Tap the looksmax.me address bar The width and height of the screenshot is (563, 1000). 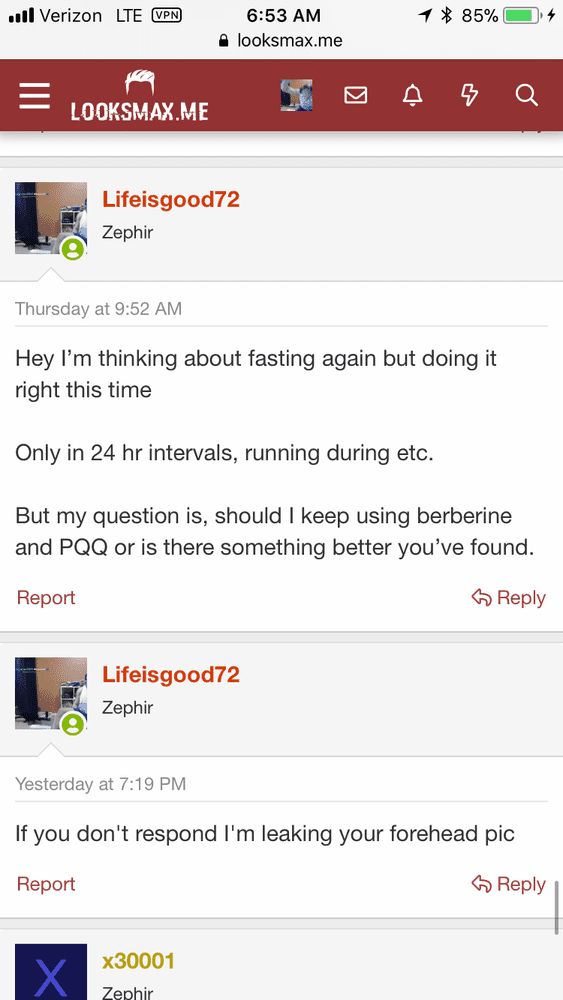click(x=281, y=41)
